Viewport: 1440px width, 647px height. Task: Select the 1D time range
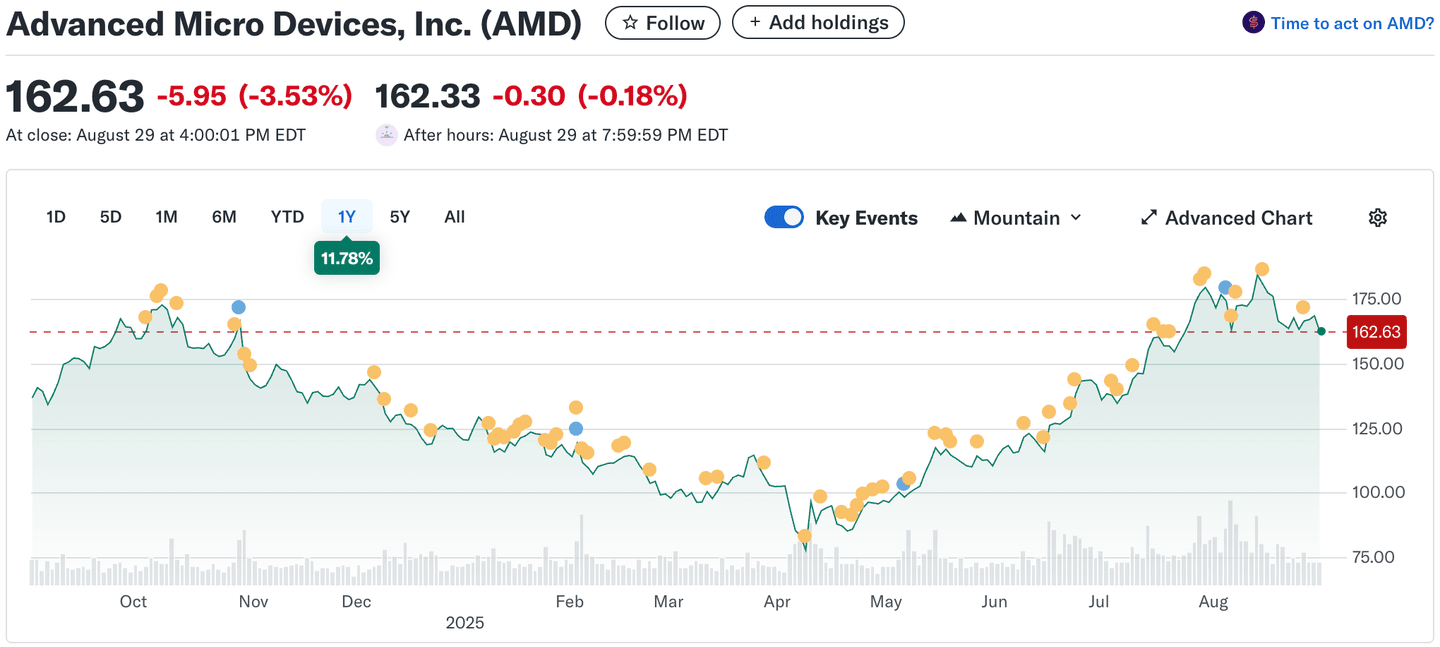pos(56,217)
